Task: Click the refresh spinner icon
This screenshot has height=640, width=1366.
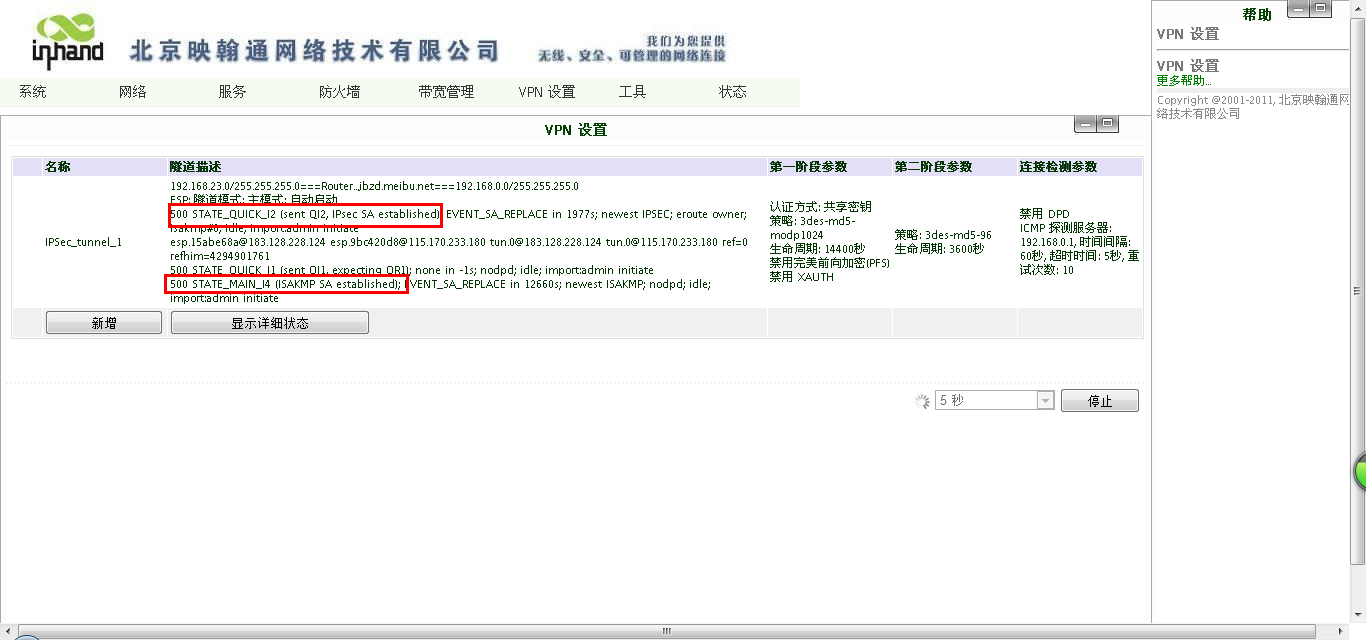Action: [x=922, y=401]
